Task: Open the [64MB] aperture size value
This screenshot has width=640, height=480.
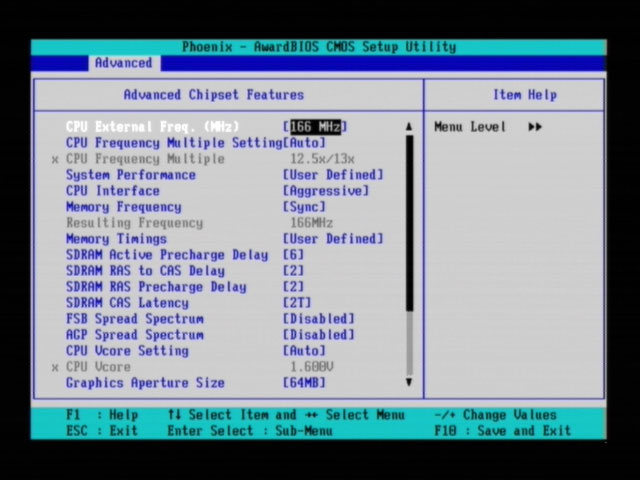Action: 304,383
